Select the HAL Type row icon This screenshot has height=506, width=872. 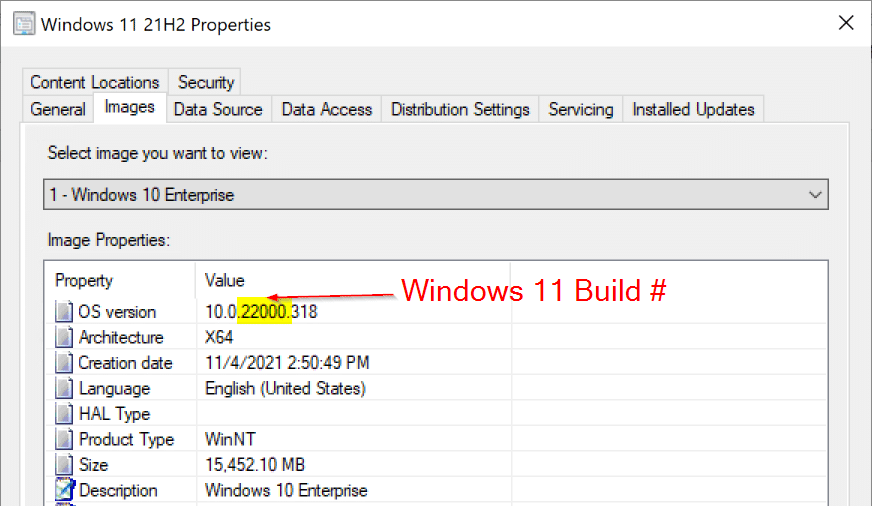(x=65, y=414)
